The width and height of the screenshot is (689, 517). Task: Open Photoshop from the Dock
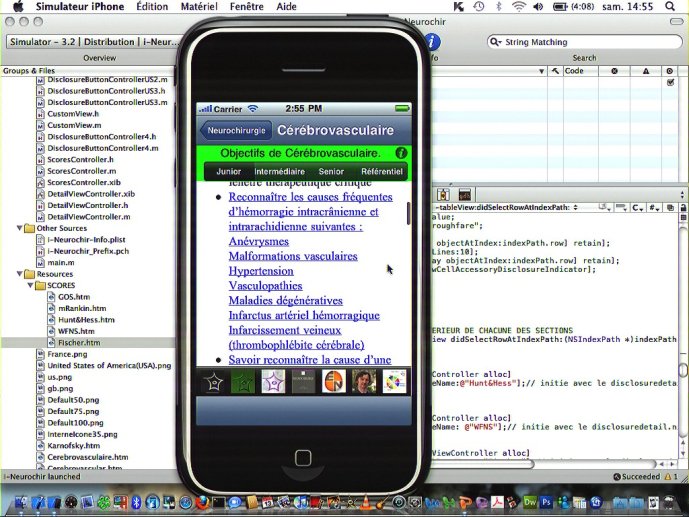(x=546, y=502)
